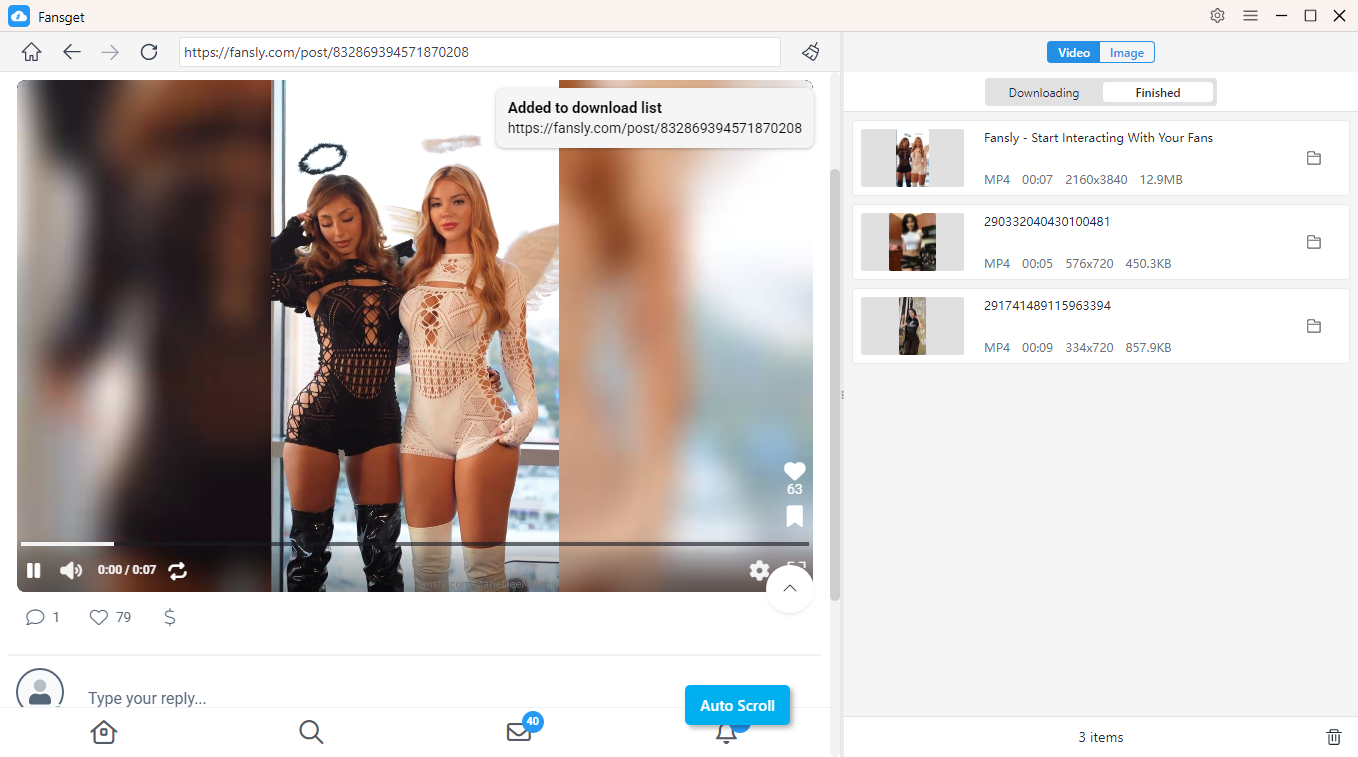
Task: Reload the current page
Action: coord(149,52)
